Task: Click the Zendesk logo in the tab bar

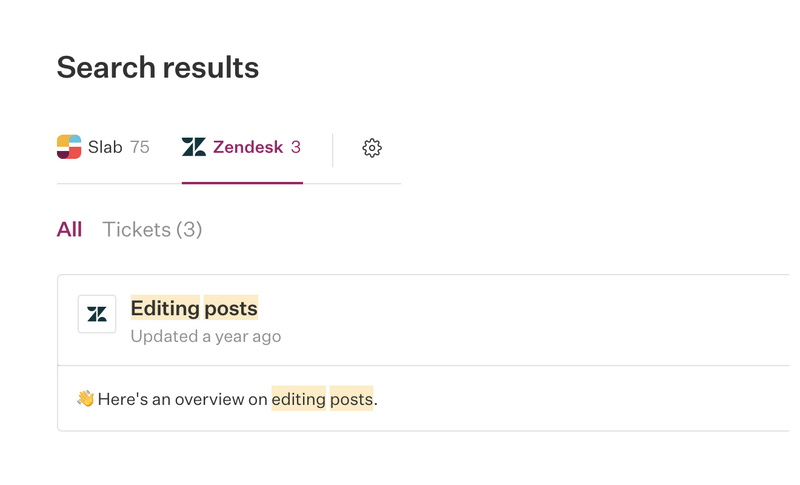Action: click(193, 147)
